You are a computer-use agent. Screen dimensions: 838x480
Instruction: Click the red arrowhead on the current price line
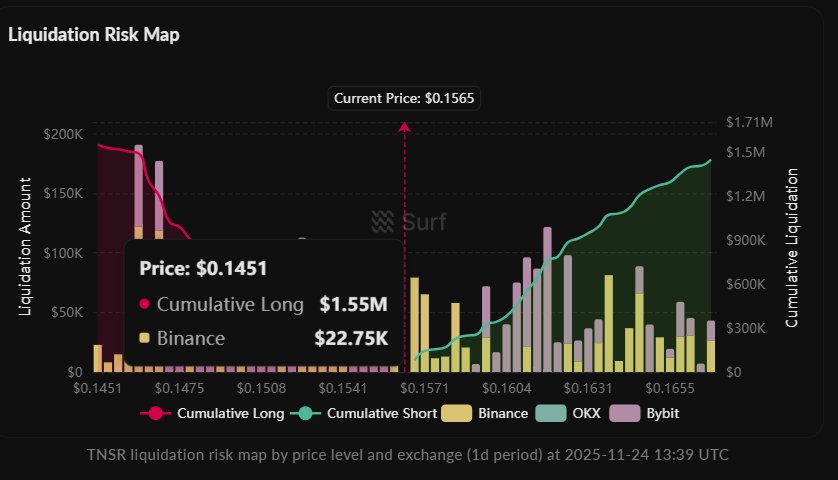click(x=405, y=127)
